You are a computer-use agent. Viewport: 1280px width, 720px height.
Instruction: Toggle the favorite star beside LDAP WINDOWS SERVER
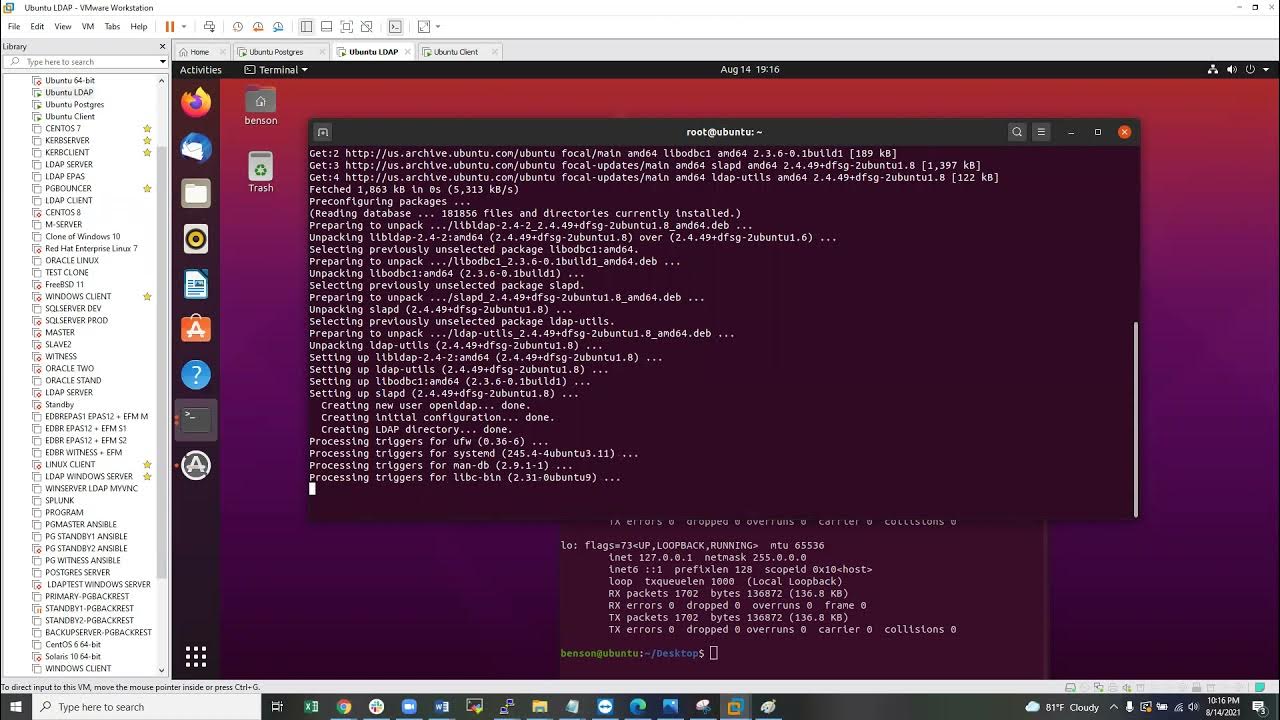(x=147, y=476)
